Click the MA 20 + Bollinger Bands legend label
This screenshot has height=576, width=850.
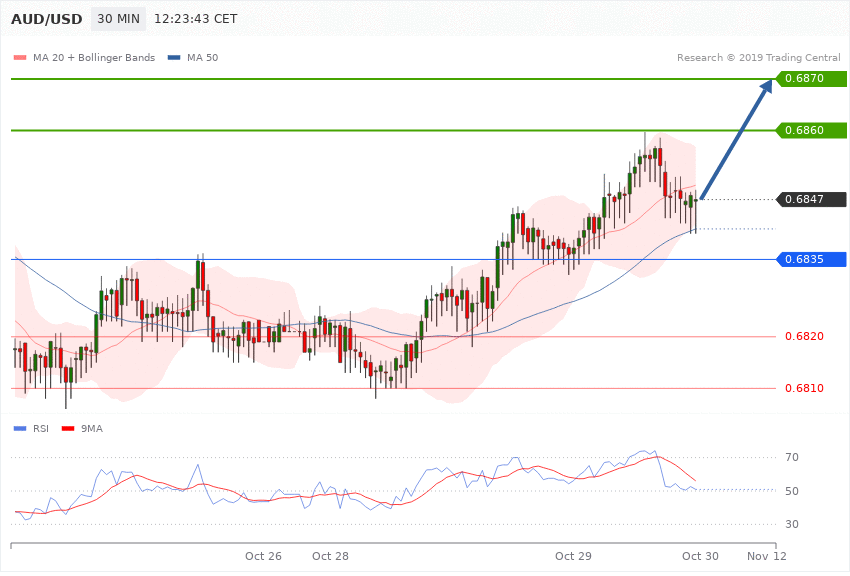pos(94,57)
